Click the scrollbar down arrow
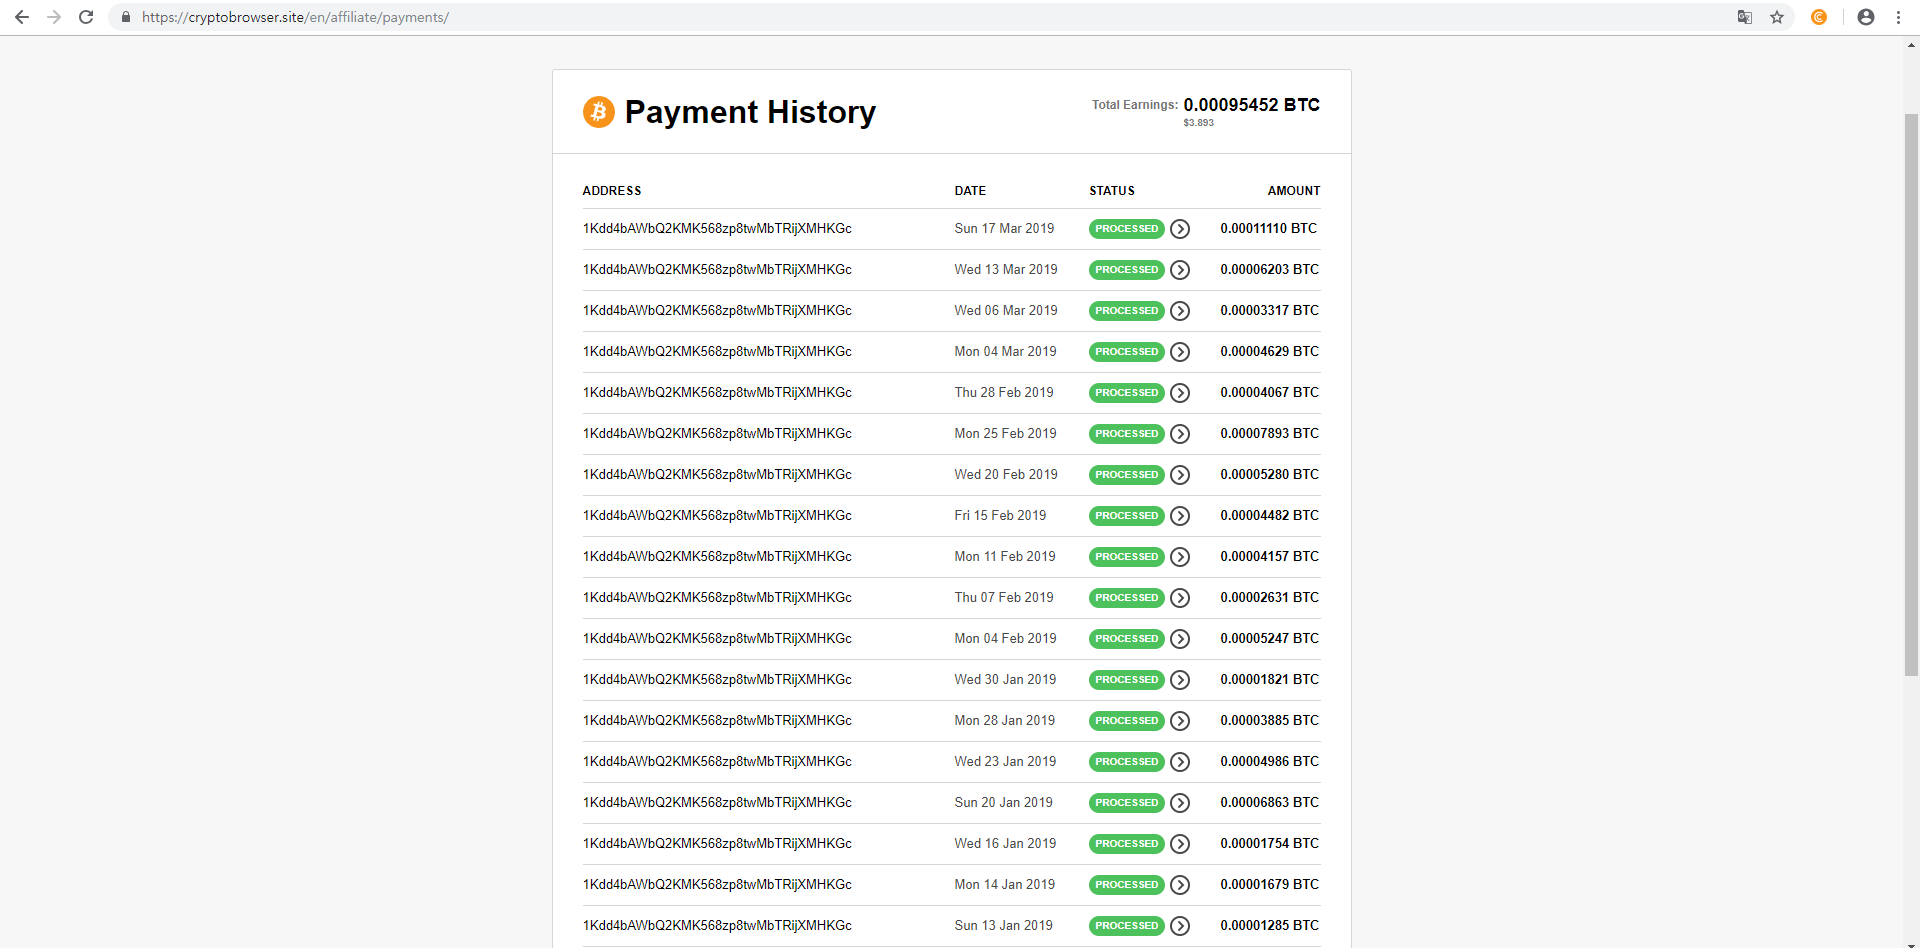 [1911, 942]
